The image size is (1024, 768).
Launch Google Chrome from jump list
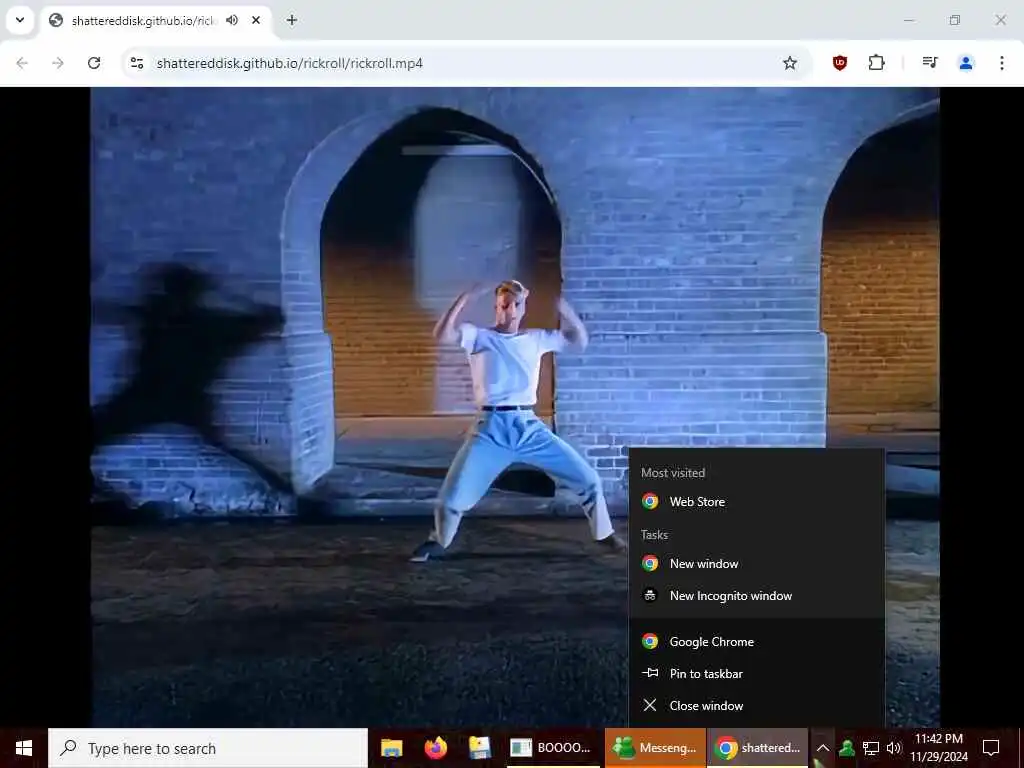(756, 642)
